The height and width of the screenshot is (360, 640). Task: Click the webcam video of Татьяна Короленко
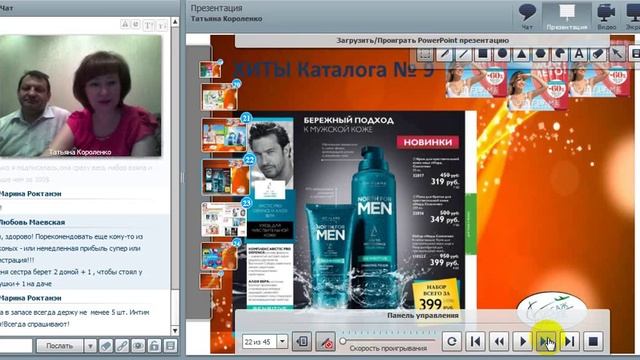pyautogui.click(x=80, y=96)
